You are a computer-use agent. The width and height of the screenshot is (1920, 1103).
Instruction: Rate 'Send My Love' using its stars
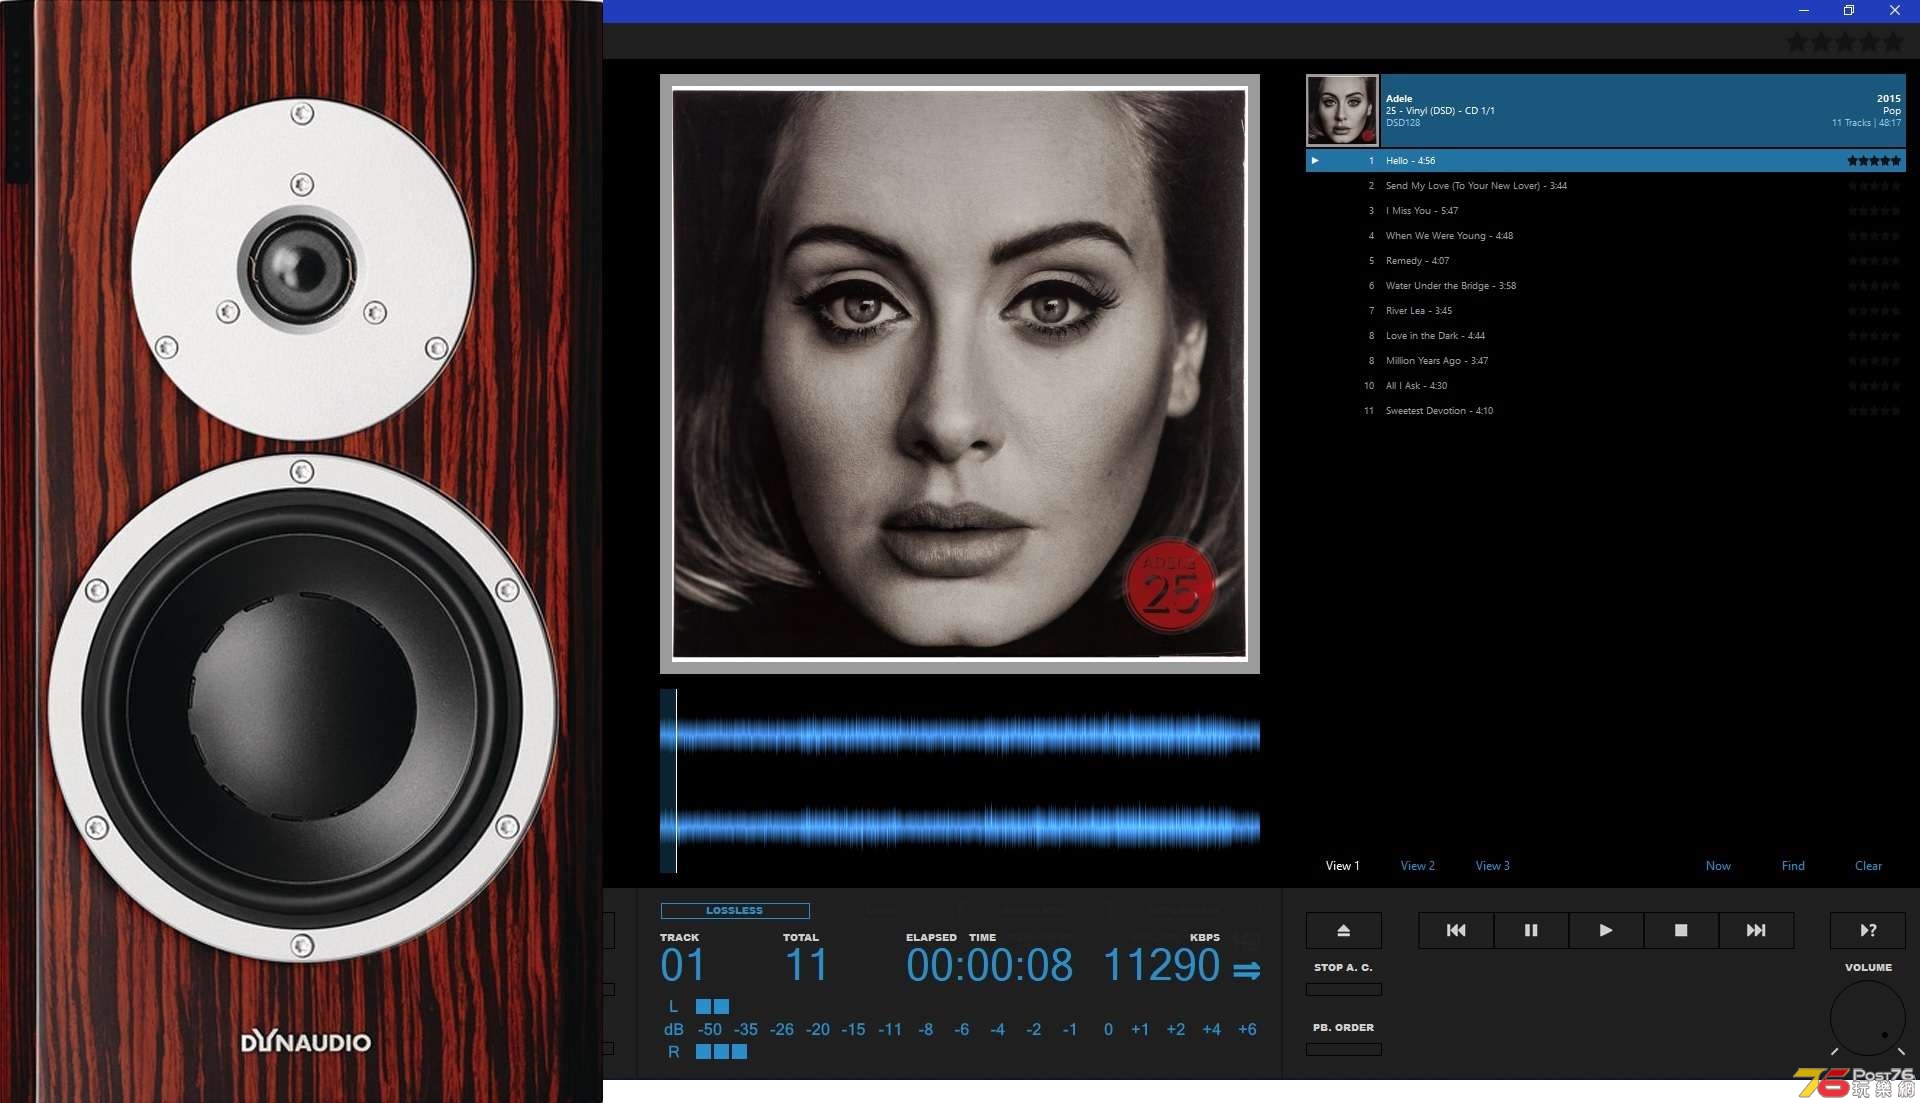[x=1874, y=185]
